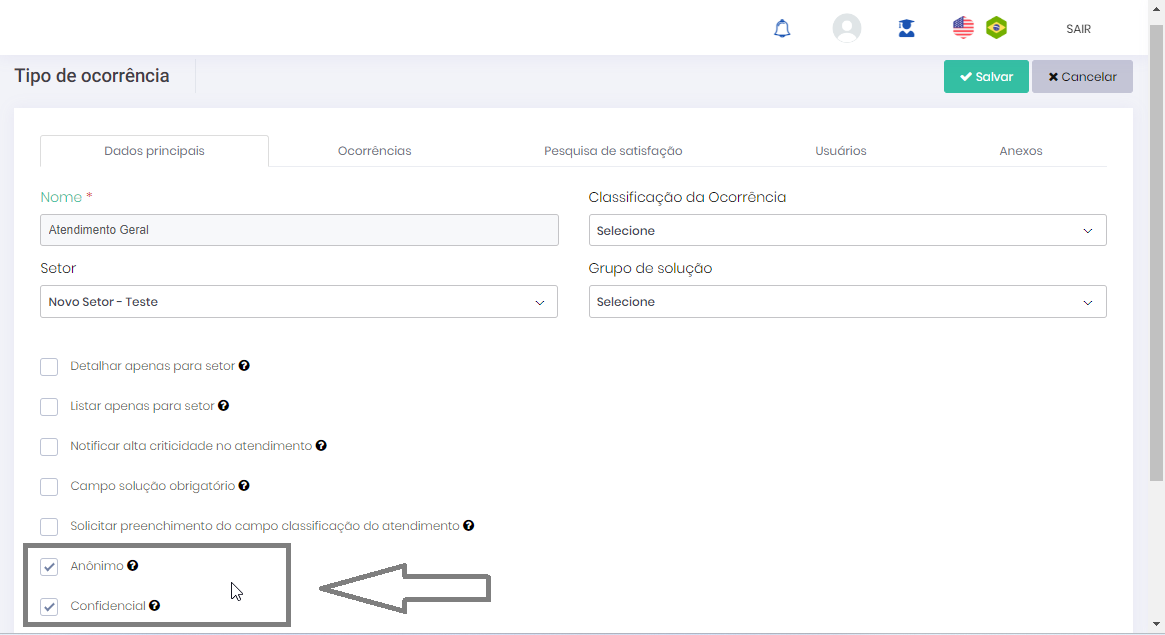Screen dimensions: 1165x635
Task: Open the Pesquisa de satisfação tab
Action: (x=613, y=151)
